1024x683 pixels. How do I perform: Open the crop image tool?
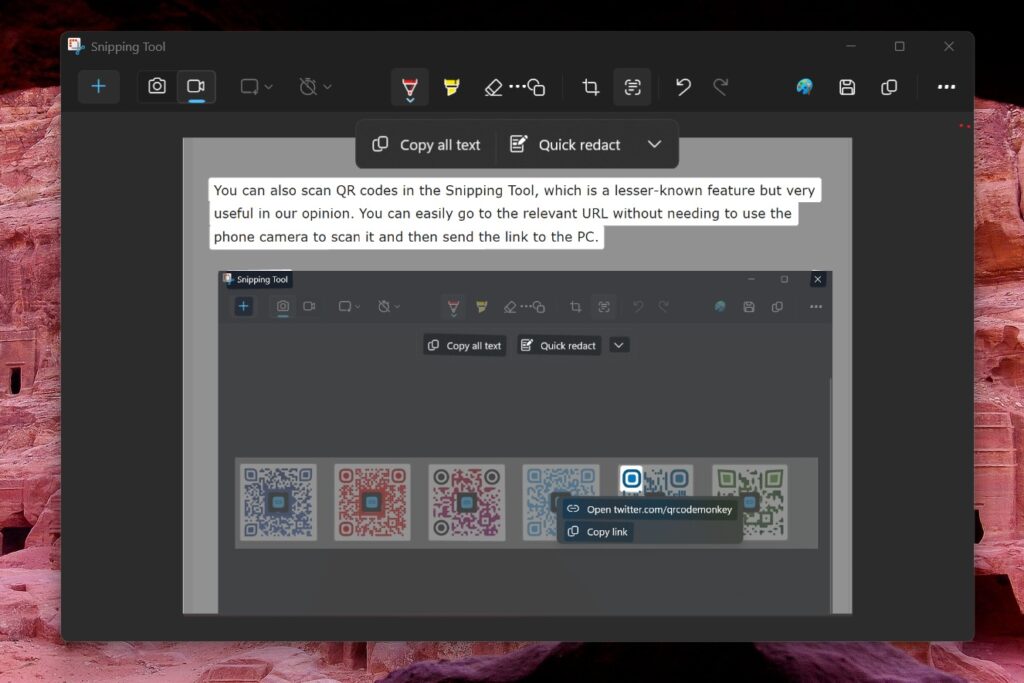590,87
